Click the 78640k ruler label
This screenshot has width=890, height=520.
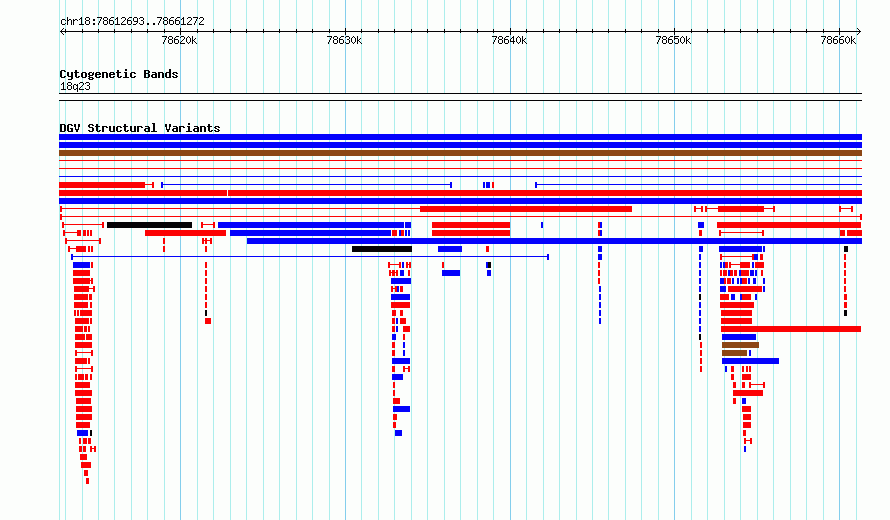(x=509, y=40)
